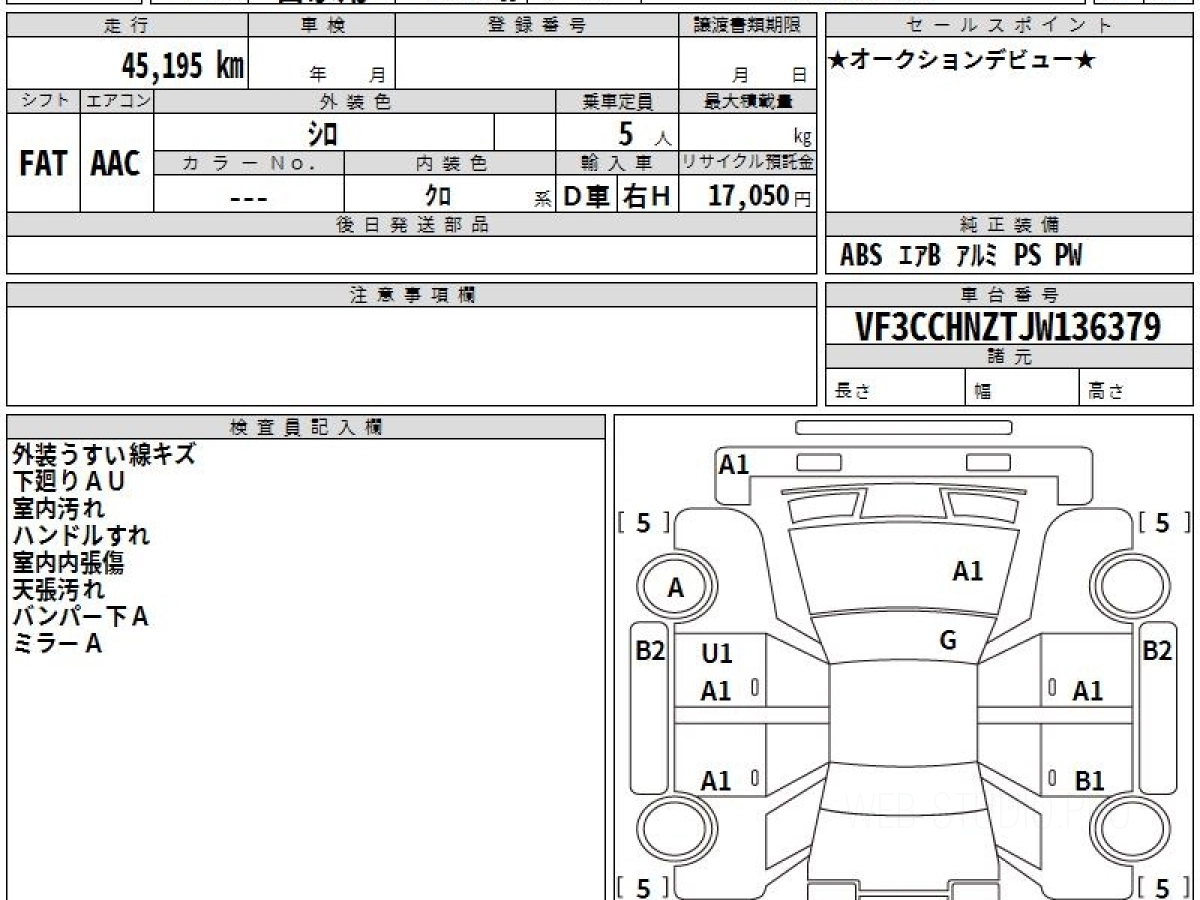The height and width of the screenshot is (900, 1200).
Task: Click the アルミ equipment entry
Action: [x=977, y=256]
